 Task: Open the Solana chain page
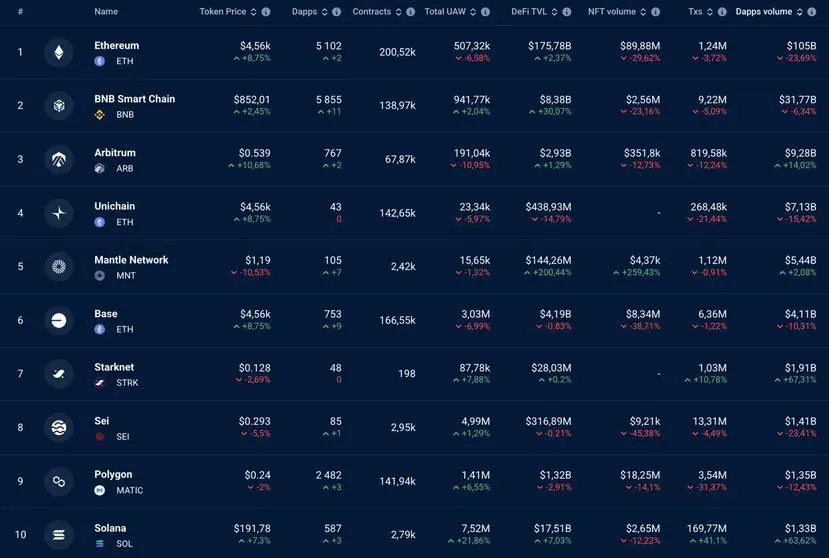click(110, 528)
